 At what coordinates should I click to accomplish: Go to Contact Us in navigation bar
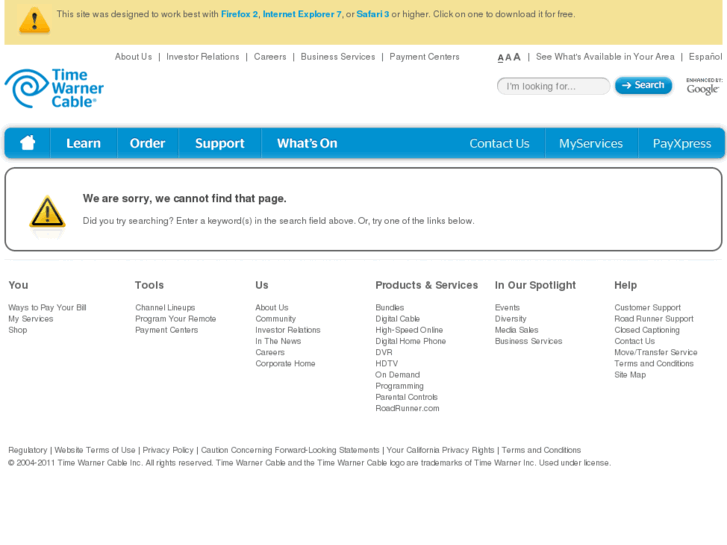click(x=499, y=143)
